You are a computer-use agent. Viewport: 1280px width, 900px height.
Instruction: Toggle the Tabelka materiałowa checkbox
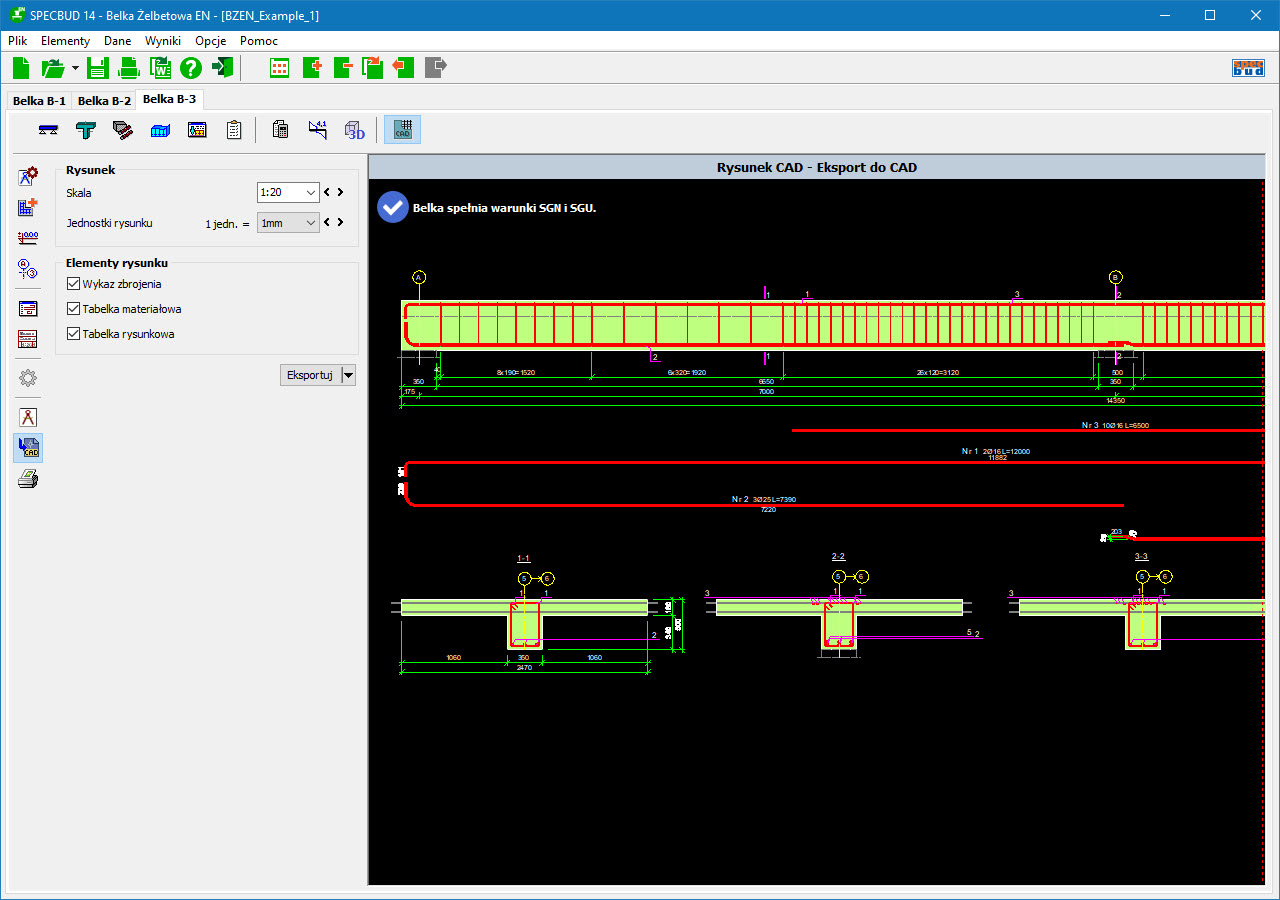(x=73, y=309)
